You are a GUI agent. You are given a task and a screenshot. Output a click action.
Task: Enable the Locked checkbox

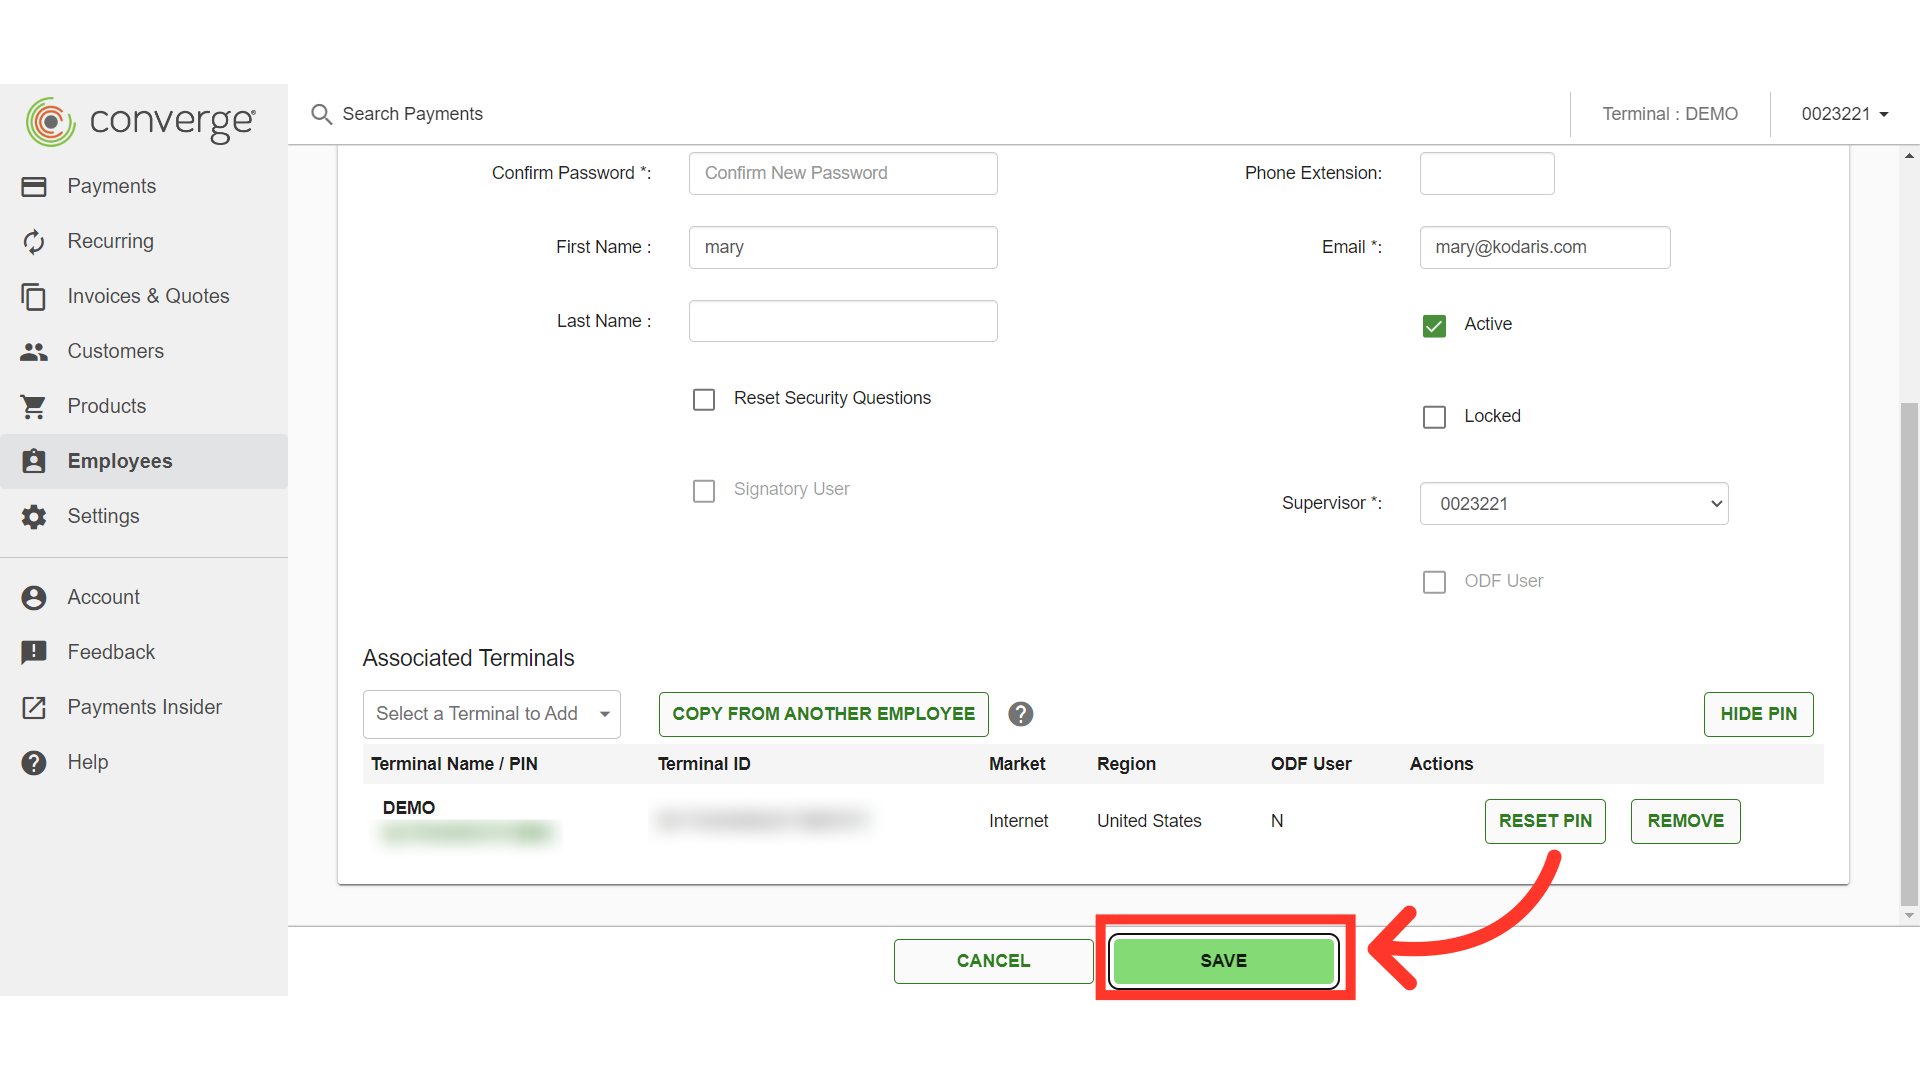[1434, 417]
